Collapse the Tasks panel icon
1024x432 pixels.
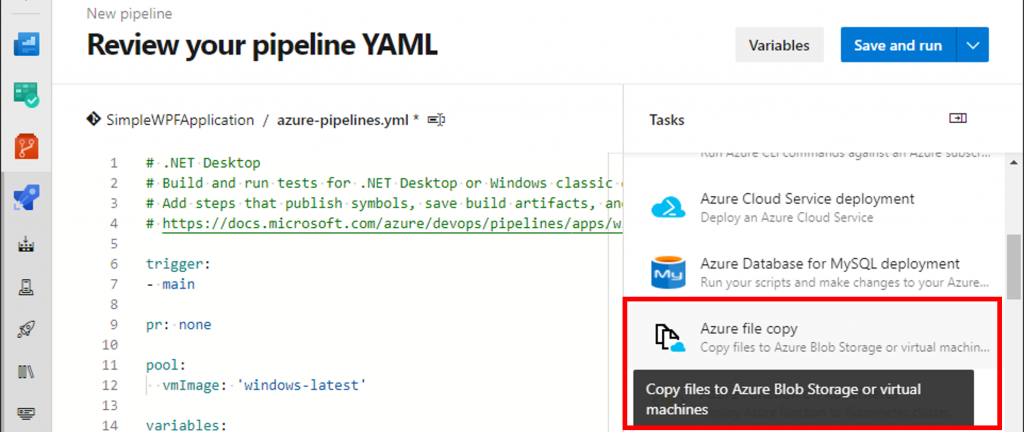(957, 118)
